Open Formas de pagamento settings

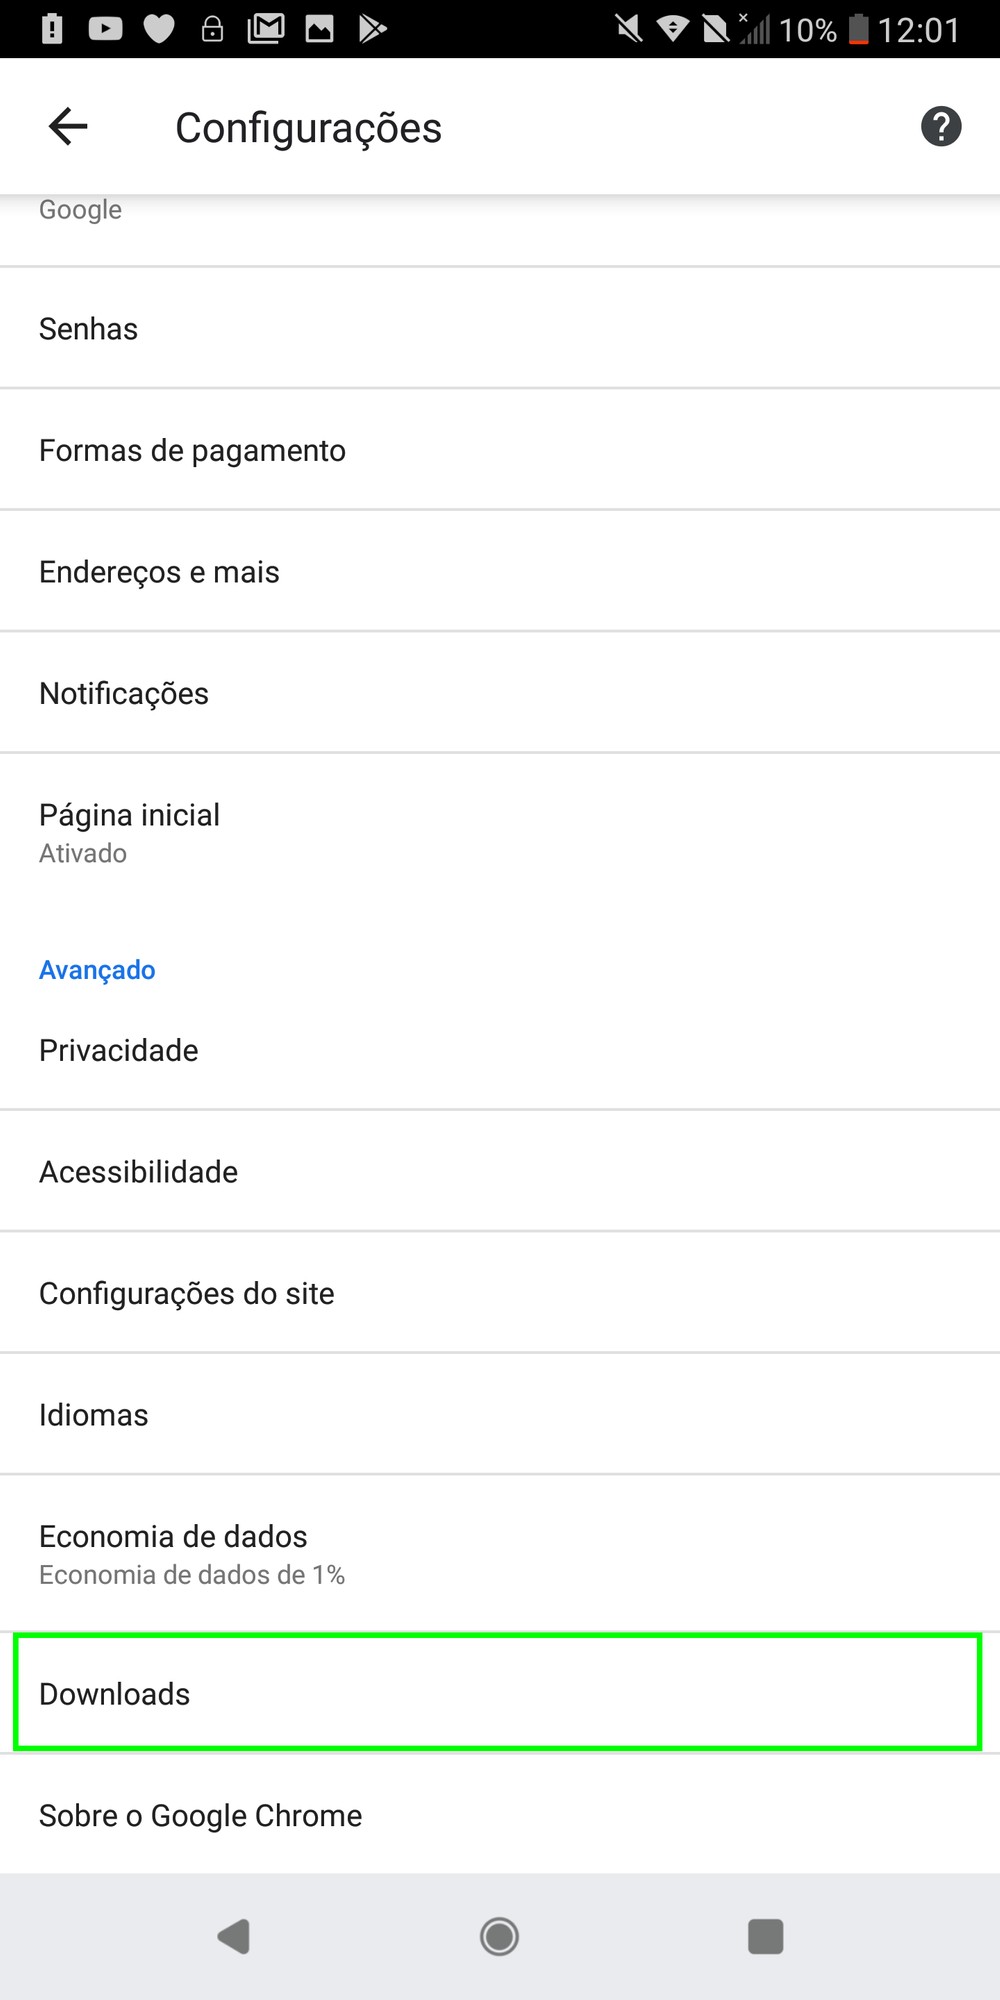[500, 450]
